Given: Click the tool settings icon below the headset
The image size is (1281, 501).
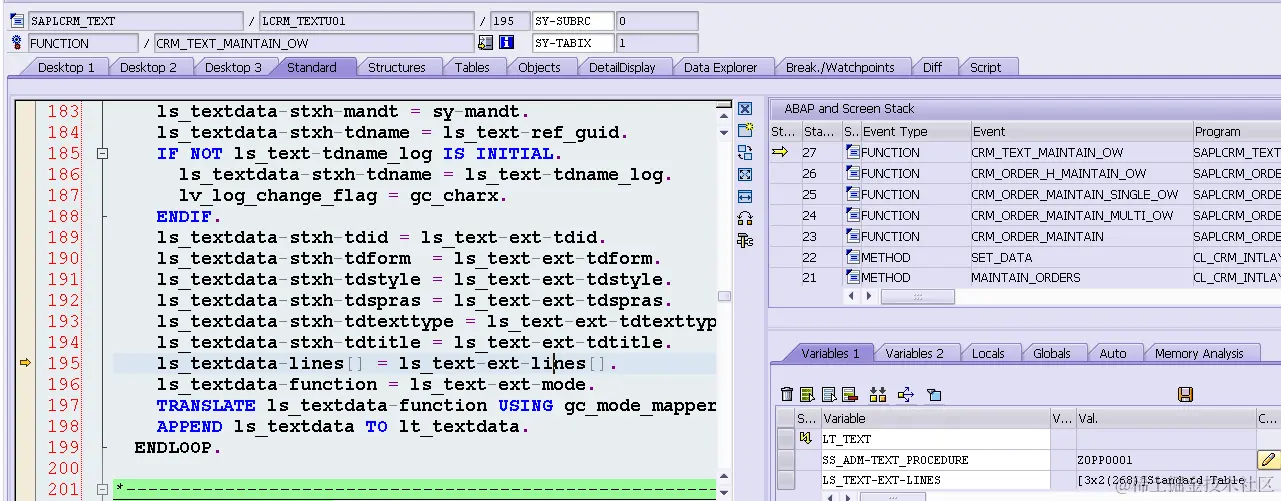Looking at the screenshot, I should coord(745,240).
